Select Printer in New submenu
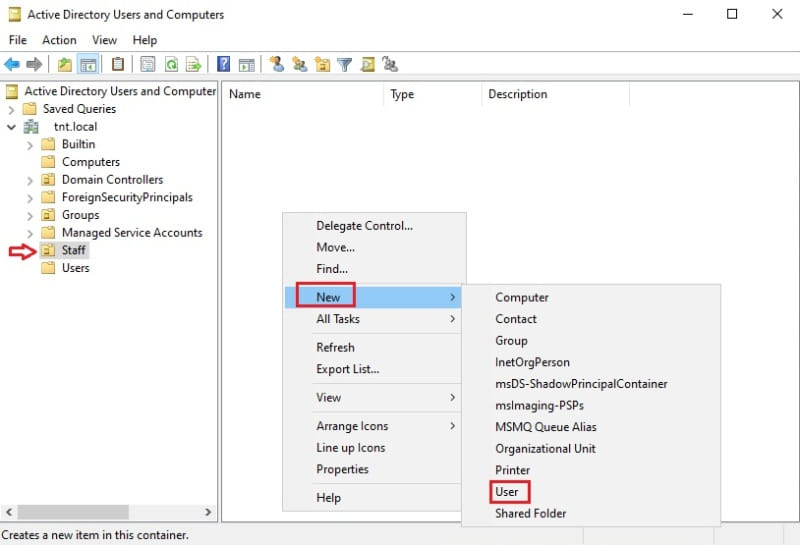 click(591, 470)
